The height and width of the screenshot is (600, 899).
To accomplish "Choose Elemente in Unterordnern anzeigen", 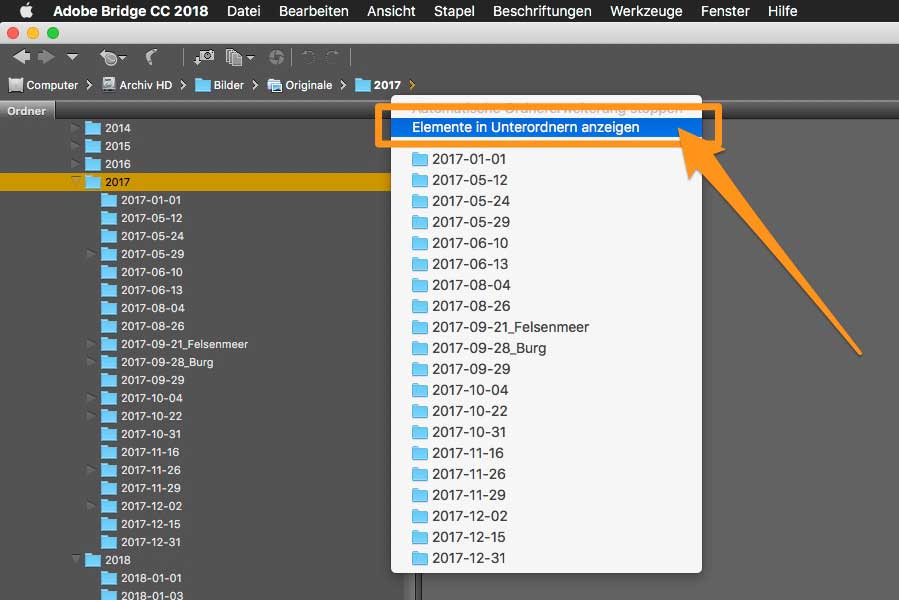I will pyautogui.click(x=546, y=127).
